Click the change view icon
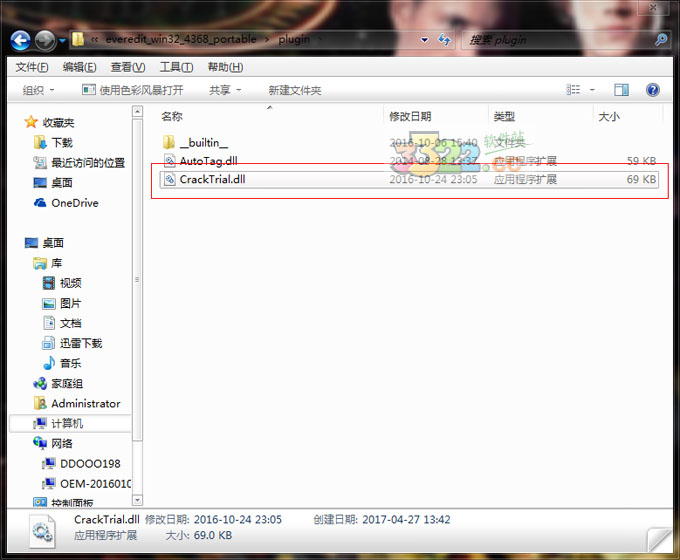The height and width of the screenshot is (560, 680). pyautogui.click(x=573, y=90)
